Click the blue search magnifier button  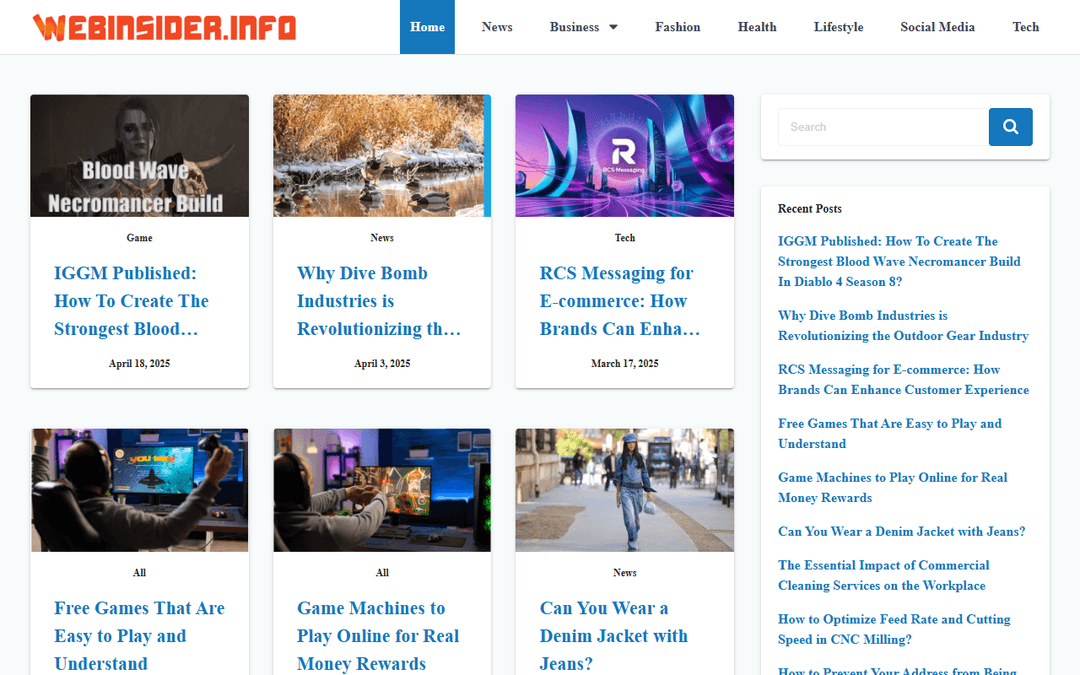coord(1010,127)
